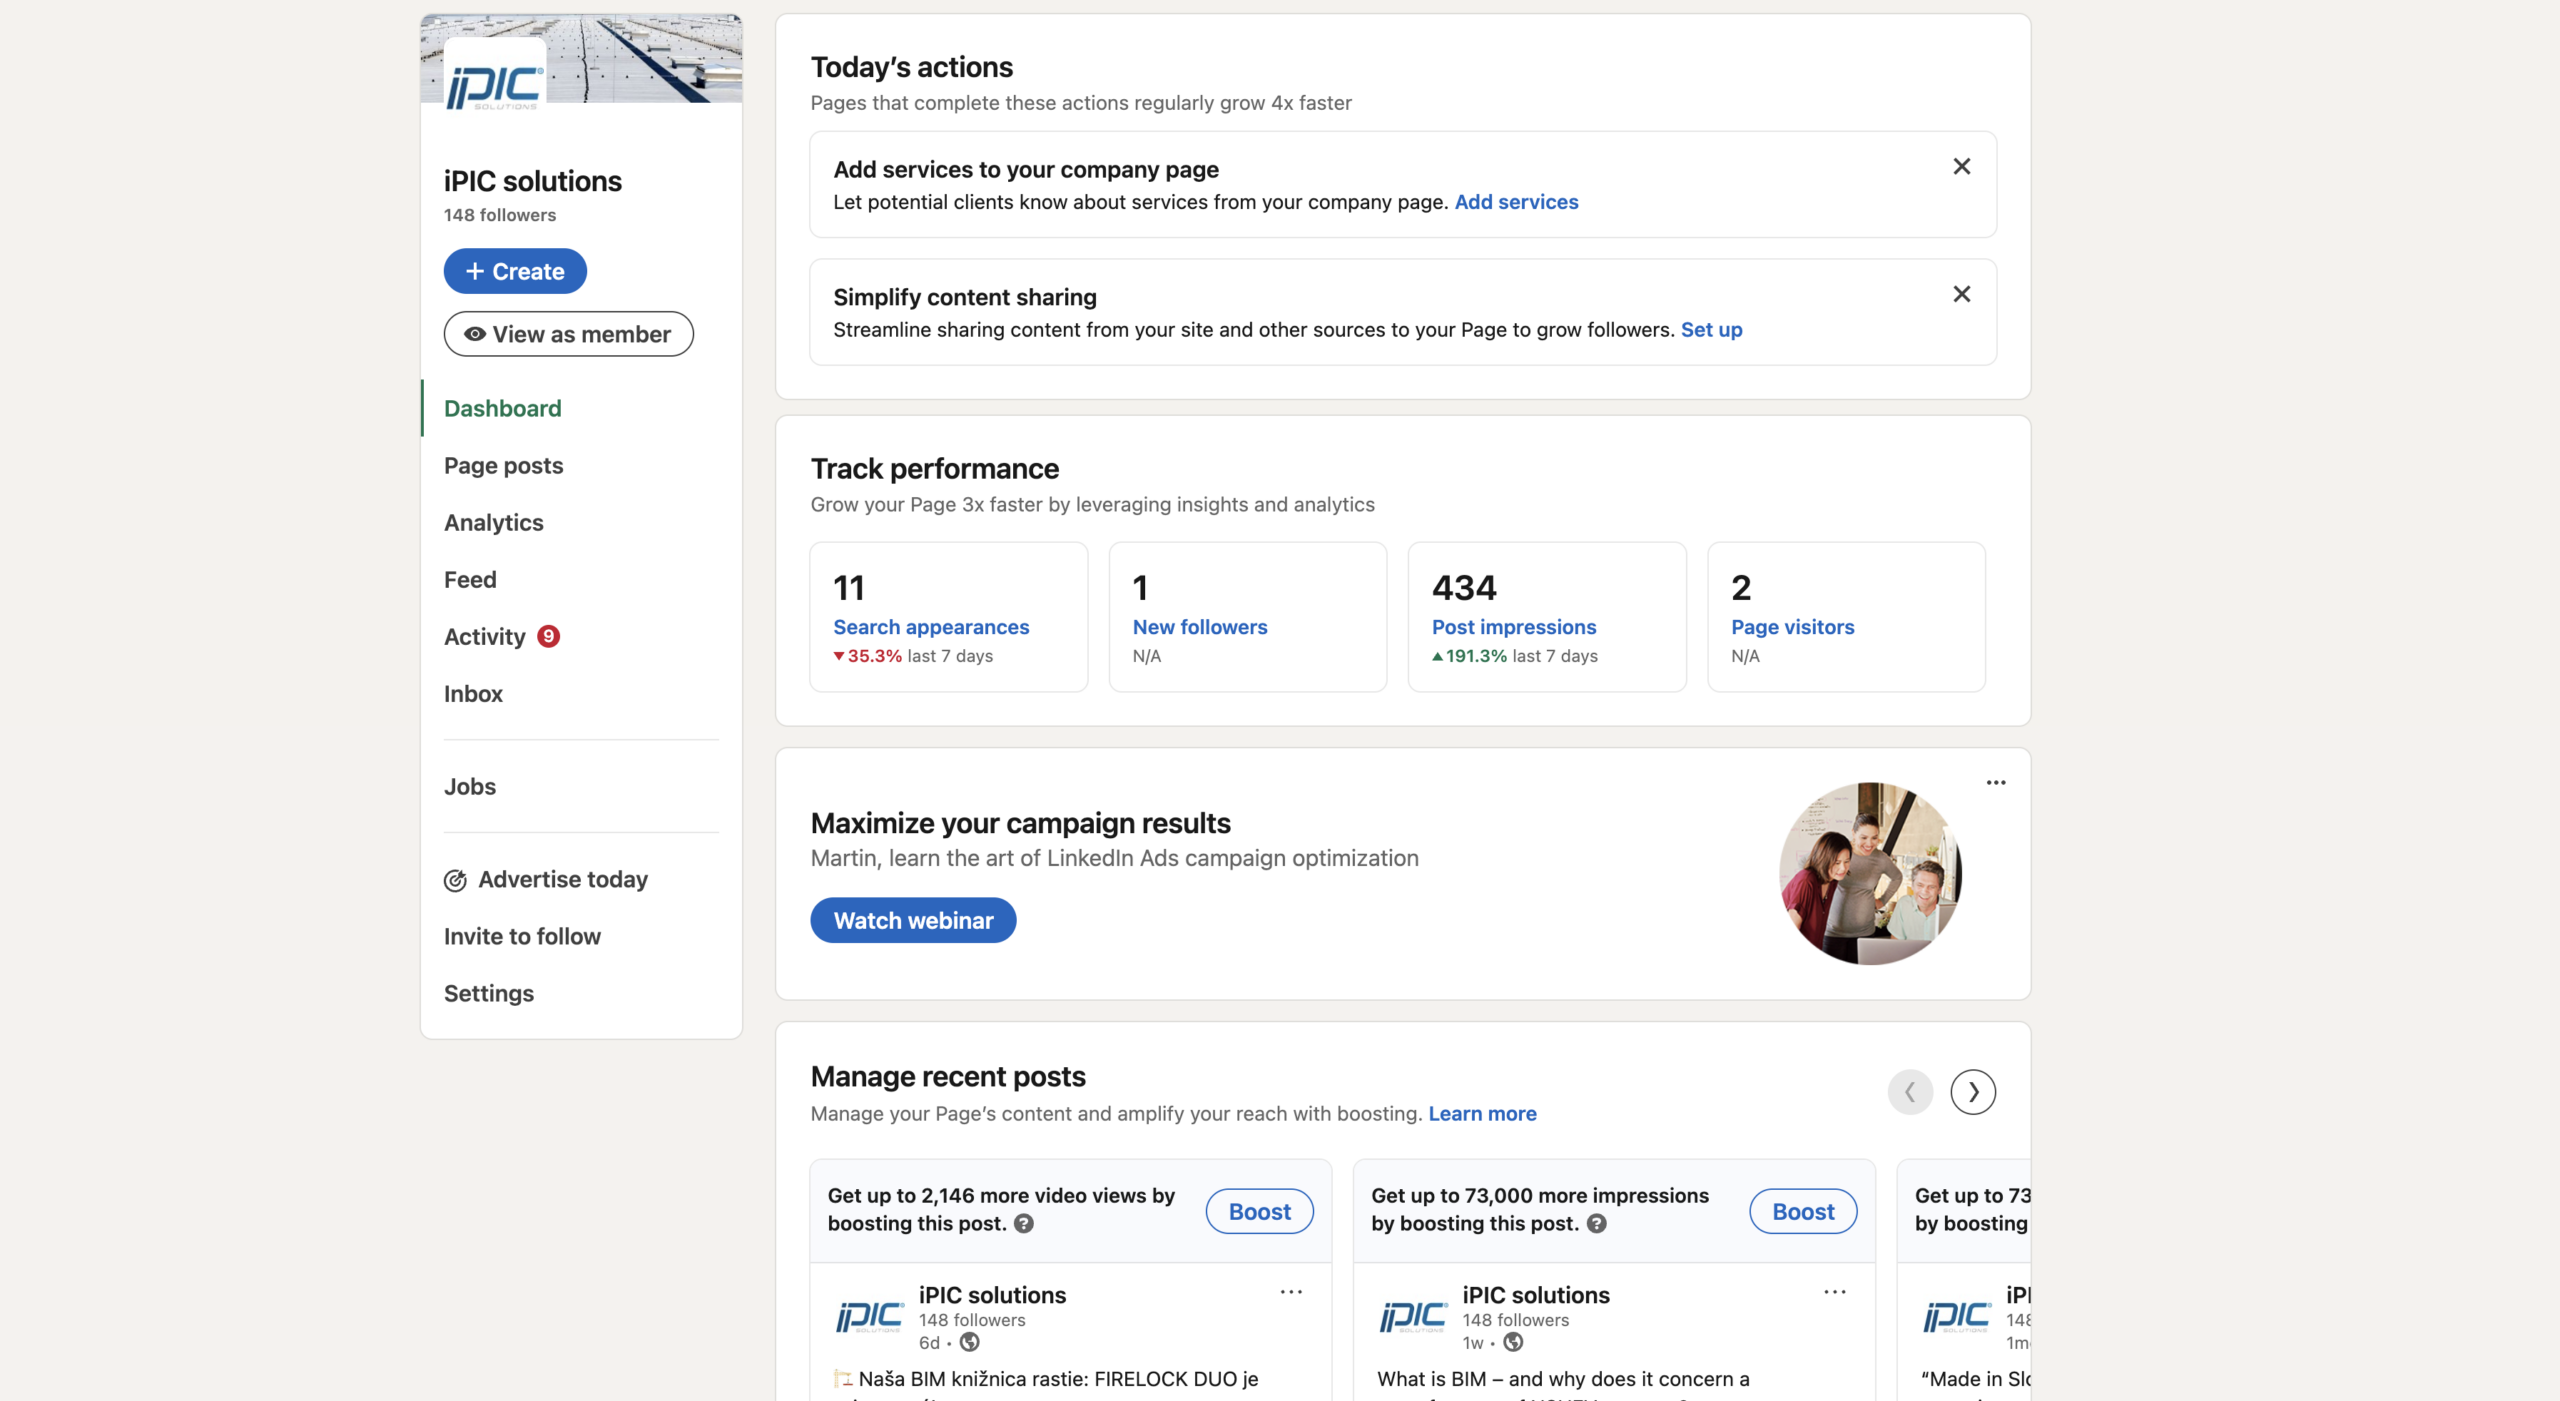Select Invite to follow
This screenshot has width=2560, height=1401.
[x=522, y=936]
